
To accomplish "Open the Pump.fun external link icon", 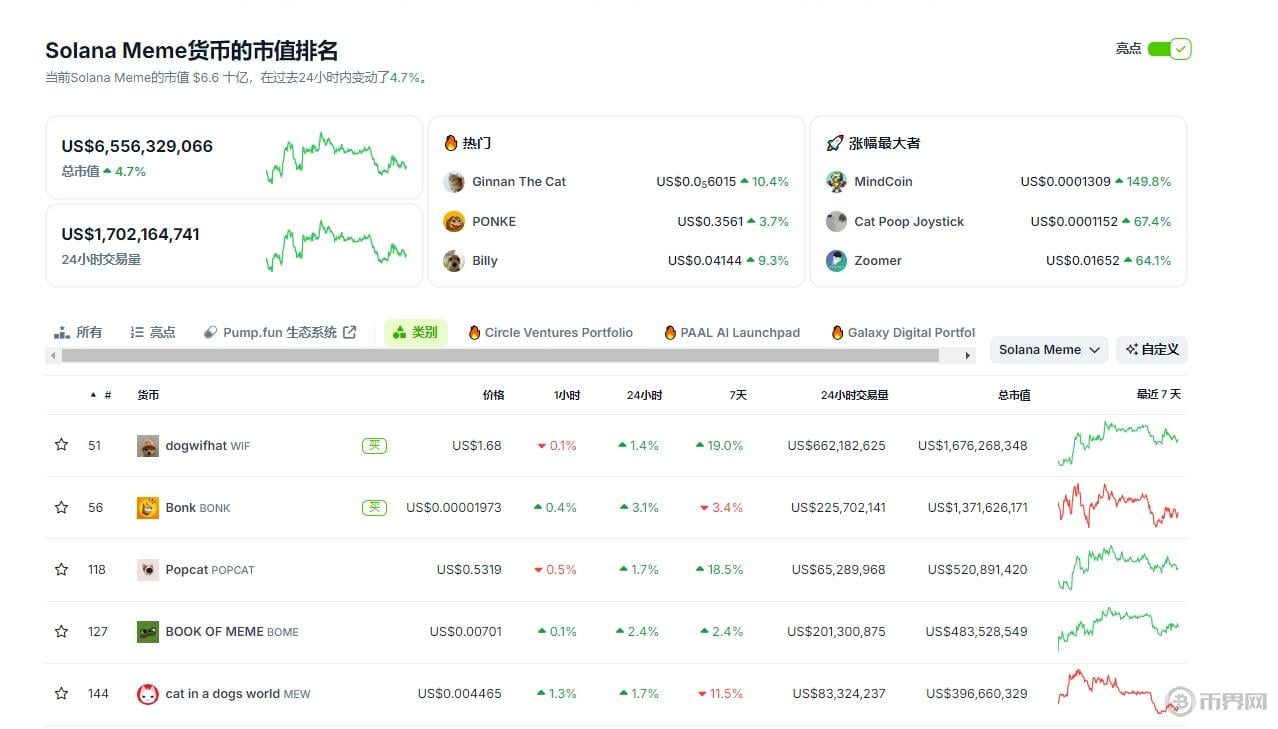I will (349, 332).
